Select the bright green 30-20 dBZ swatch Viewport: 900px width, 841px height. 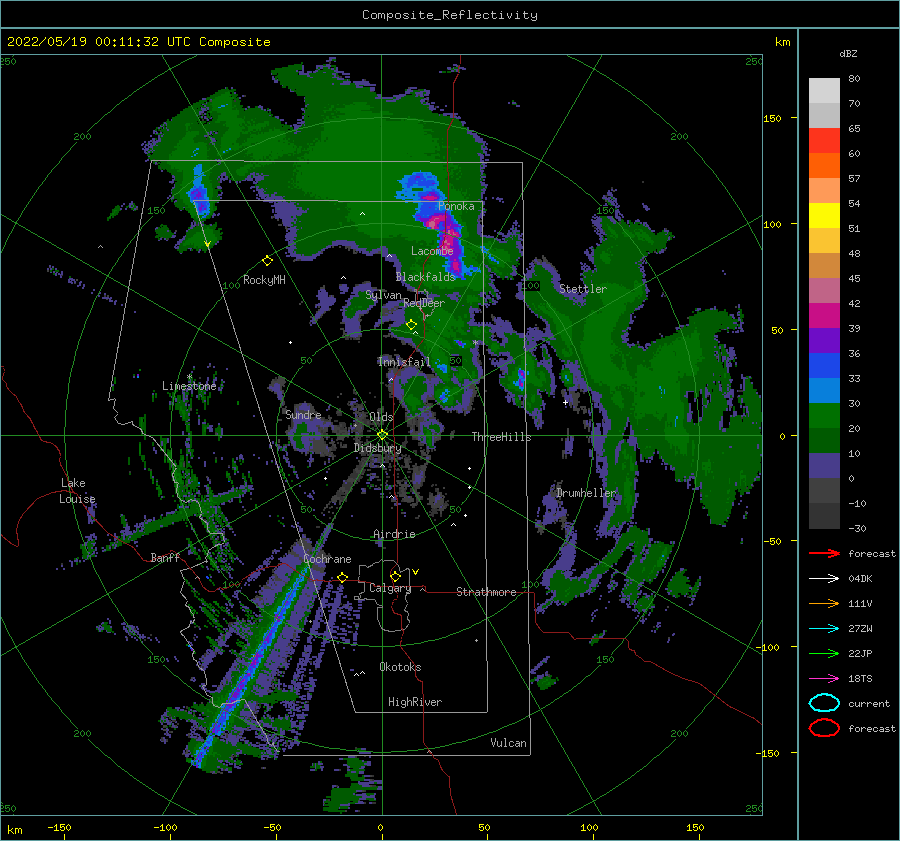[824, 416]
